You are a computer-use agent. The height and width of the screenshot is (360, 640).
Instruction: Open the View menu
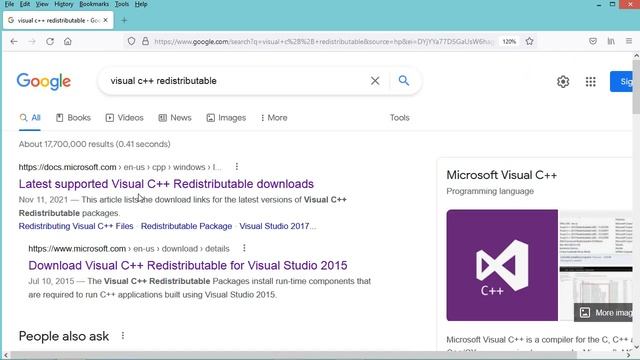point(42,4)
